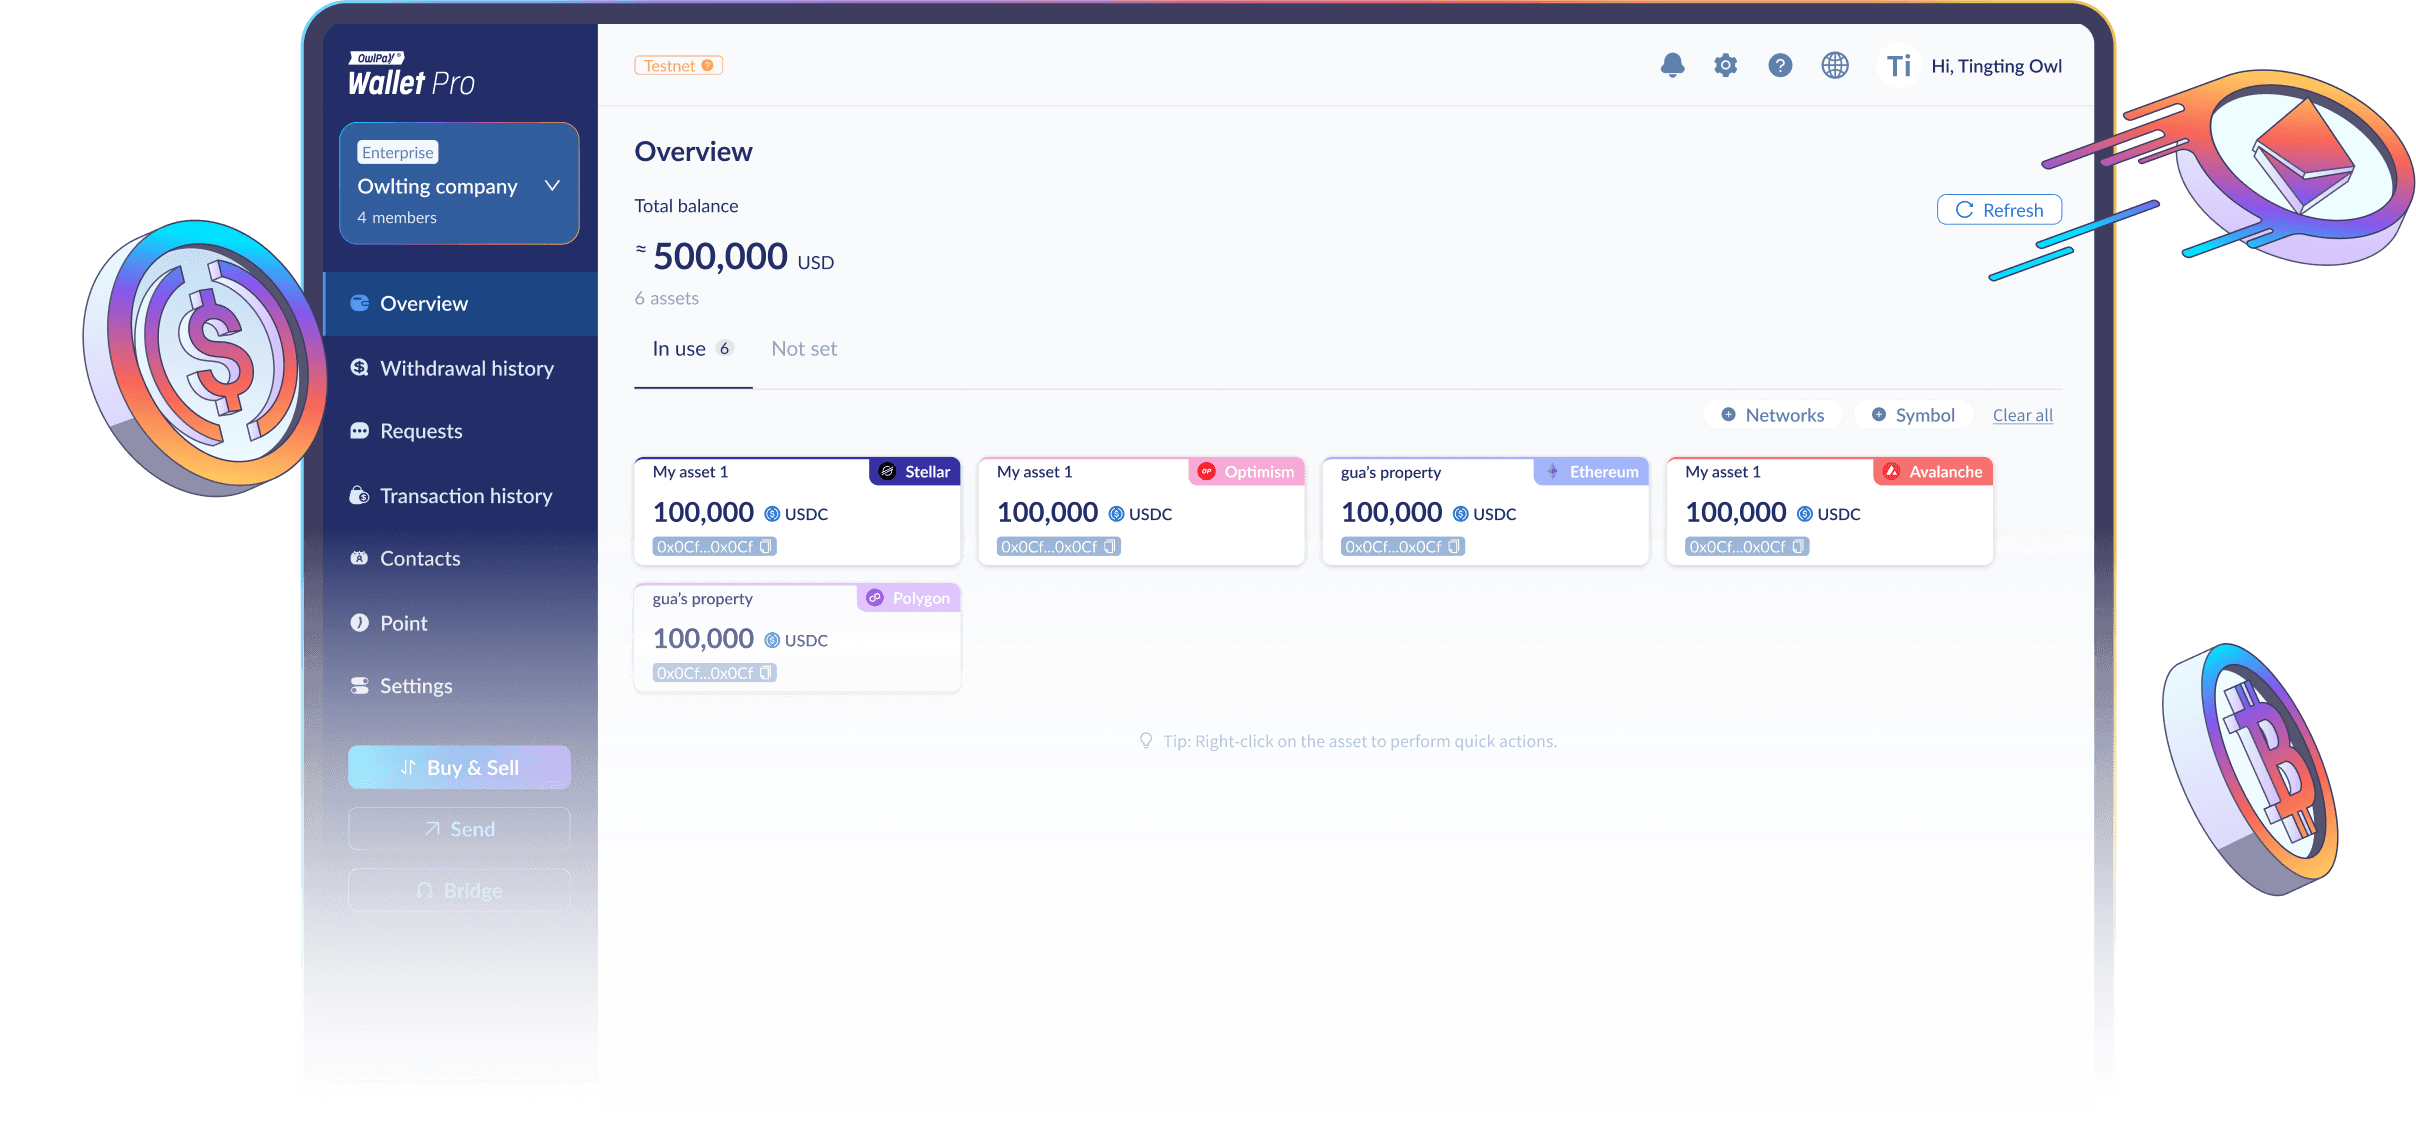Click the Ti user avatar
Viewport: 2416px width, 1146px height.
(x=1898, y=66)
